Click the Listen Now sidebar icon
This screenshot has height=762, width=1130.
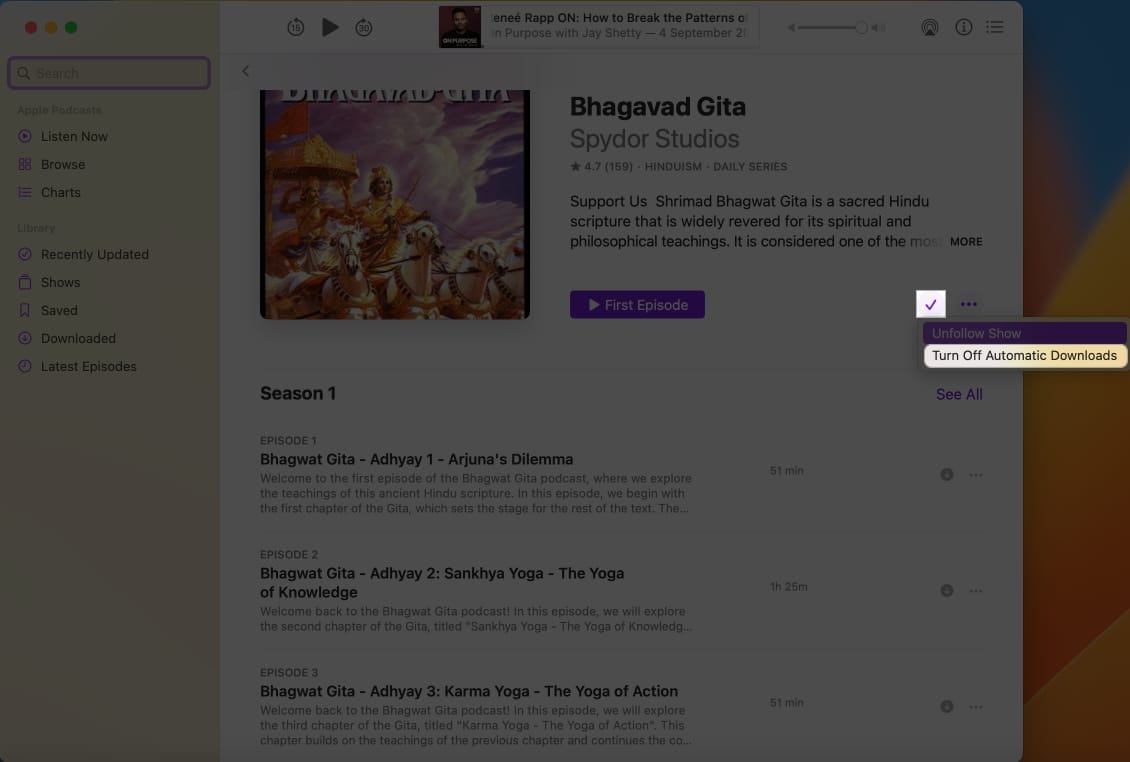tap(25, 136)
